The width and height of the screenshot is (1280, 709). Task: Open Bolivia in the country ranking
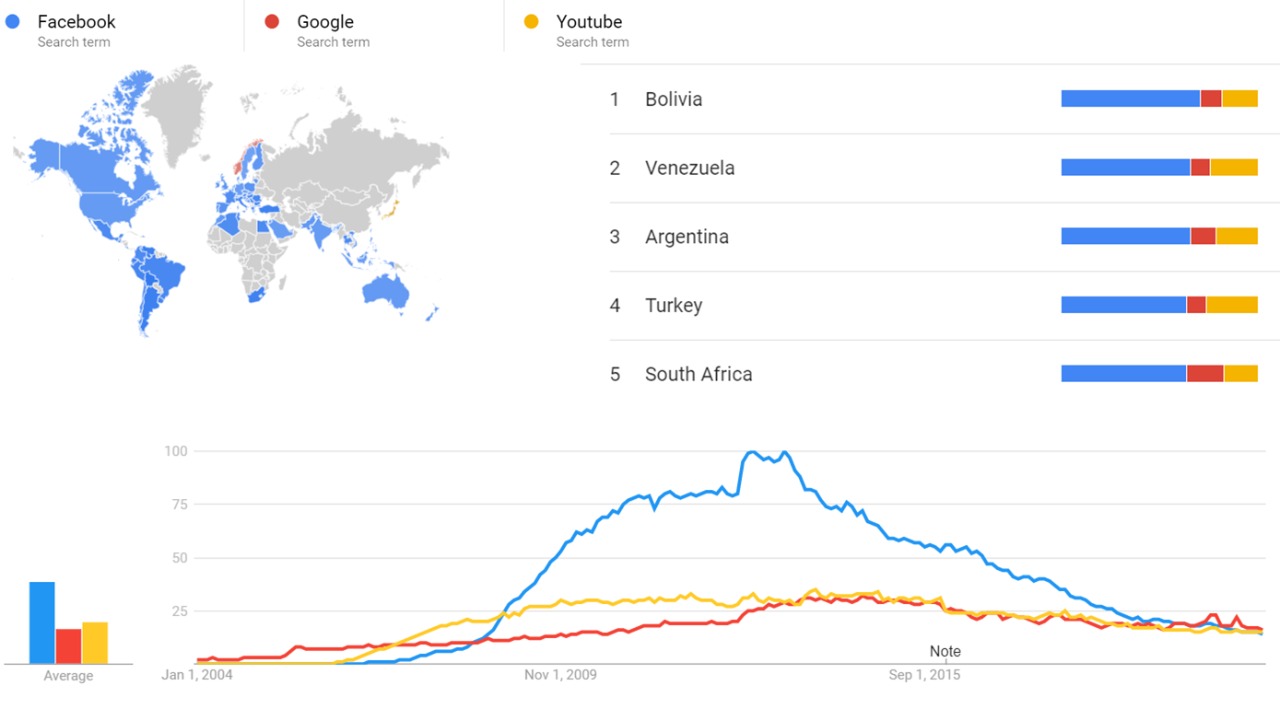[673, 99]
